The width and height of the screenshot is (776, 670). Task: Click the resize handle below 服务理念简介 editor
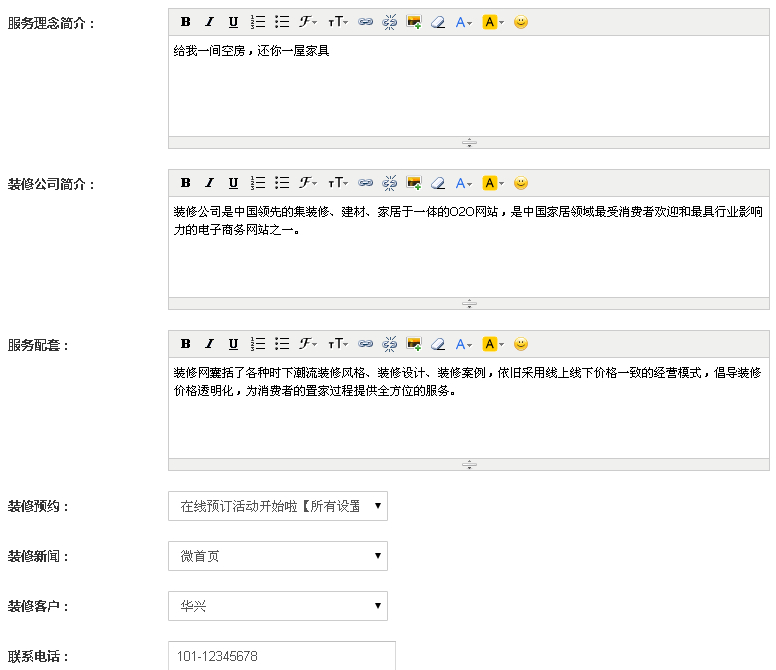click(469, 143)
